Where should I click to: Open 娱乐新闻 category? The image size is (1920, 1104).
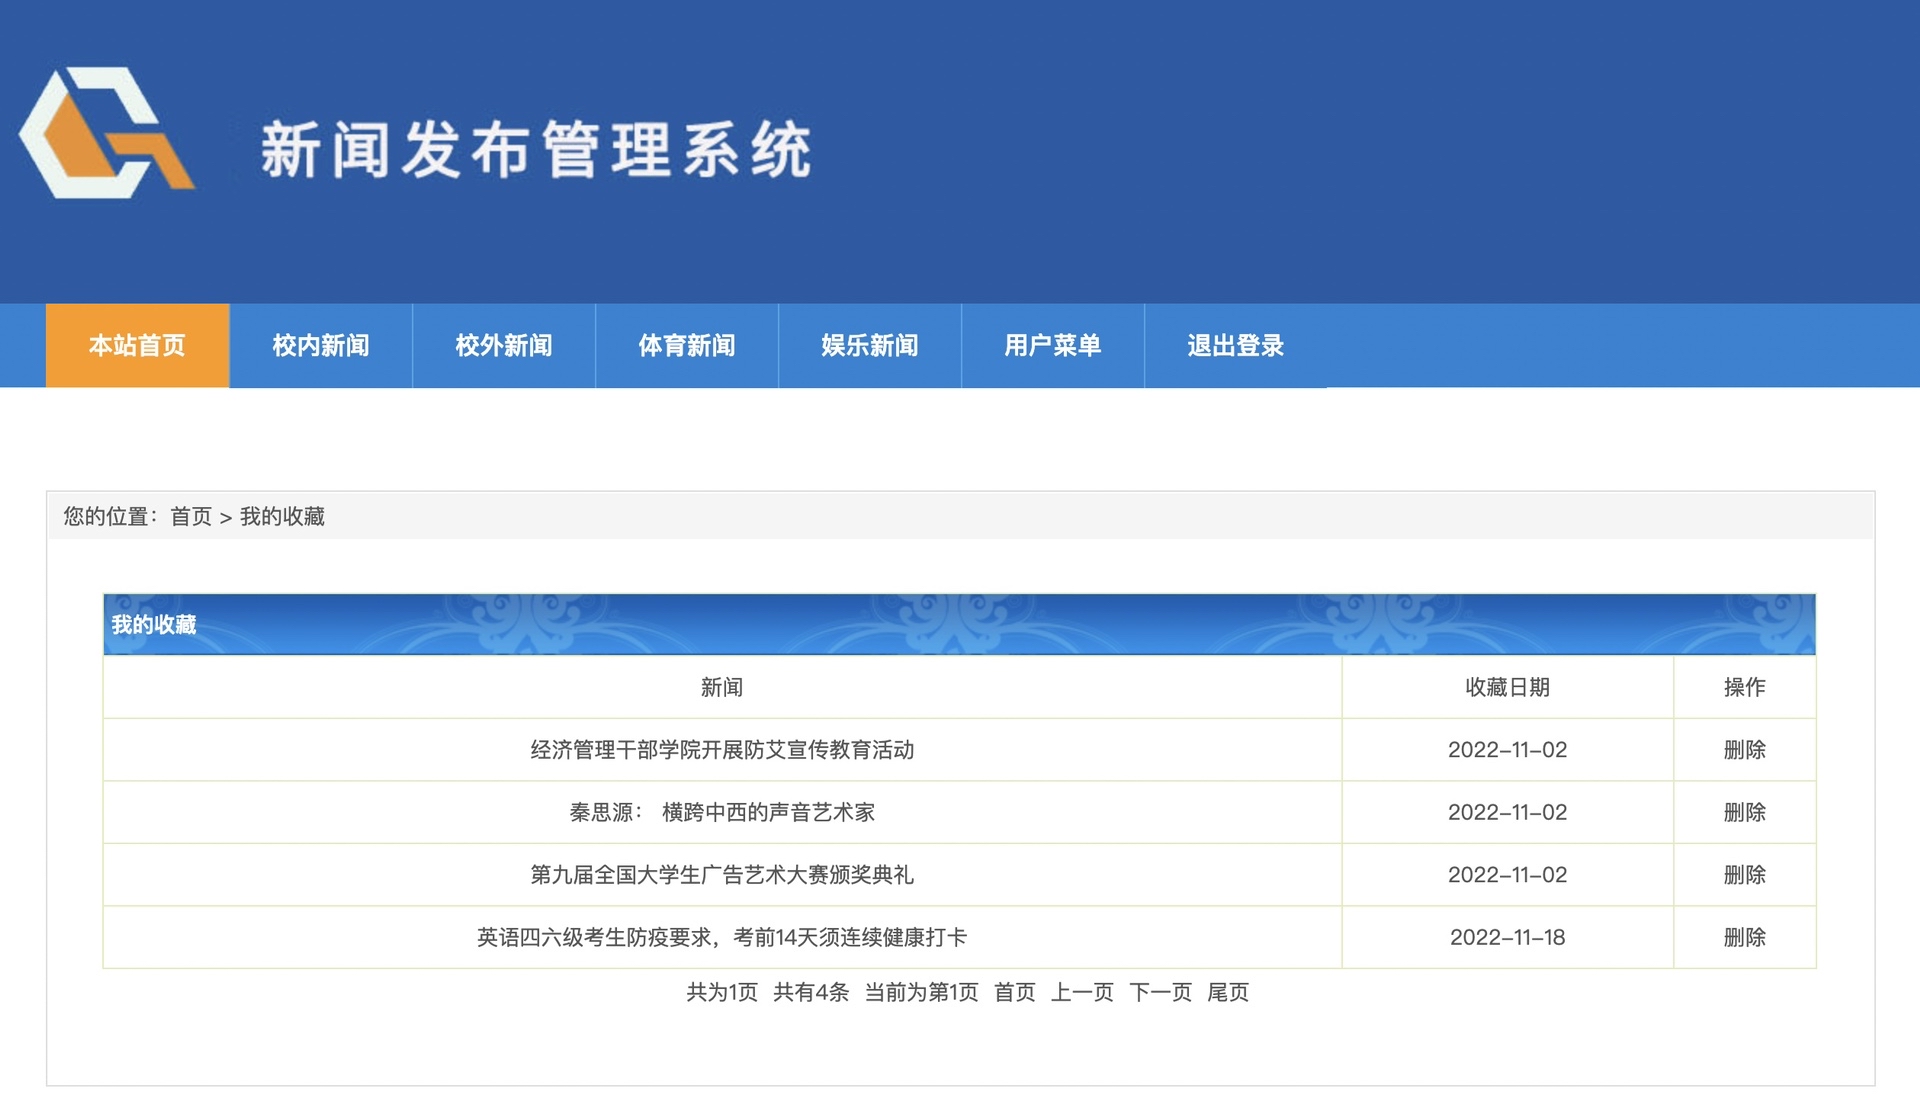(x=869, y=346)
